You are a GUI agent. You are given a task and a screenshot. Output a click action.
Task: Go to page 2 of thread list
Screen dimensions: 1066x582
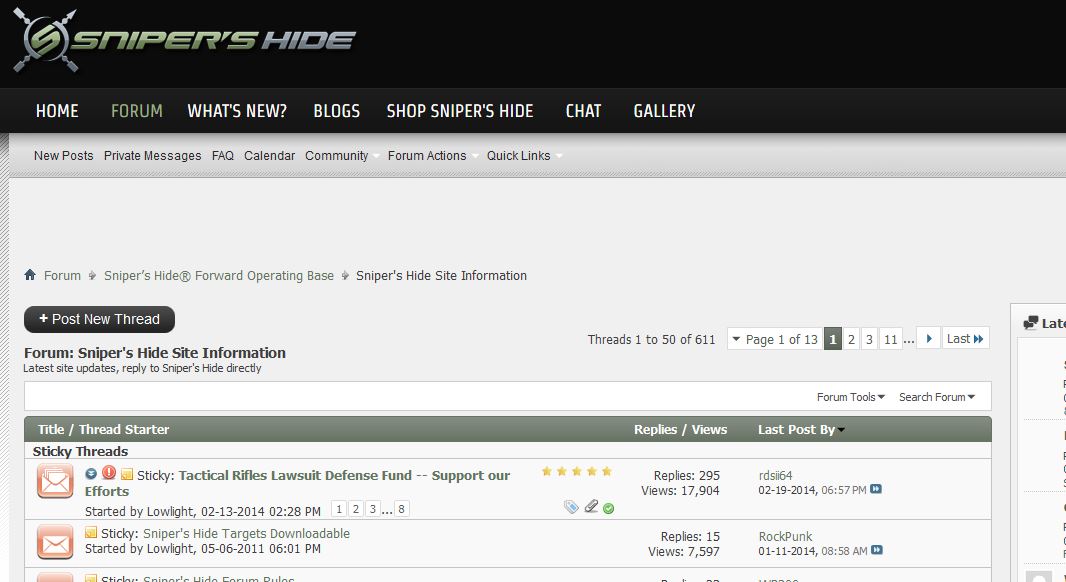(x=851, y=339)
